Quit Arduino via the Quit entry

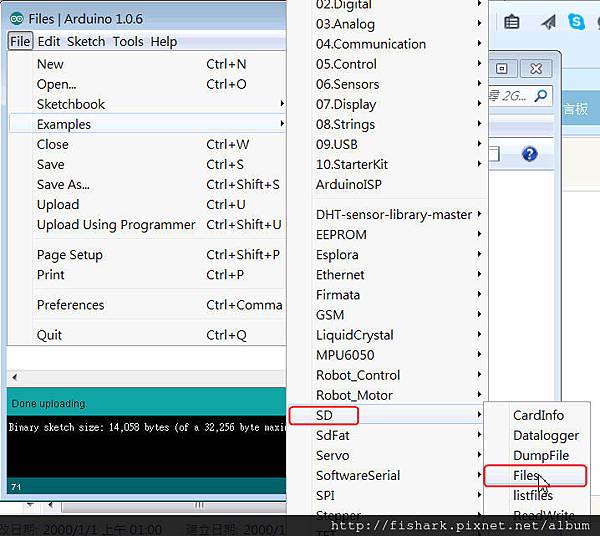click(x=147, y=335)
